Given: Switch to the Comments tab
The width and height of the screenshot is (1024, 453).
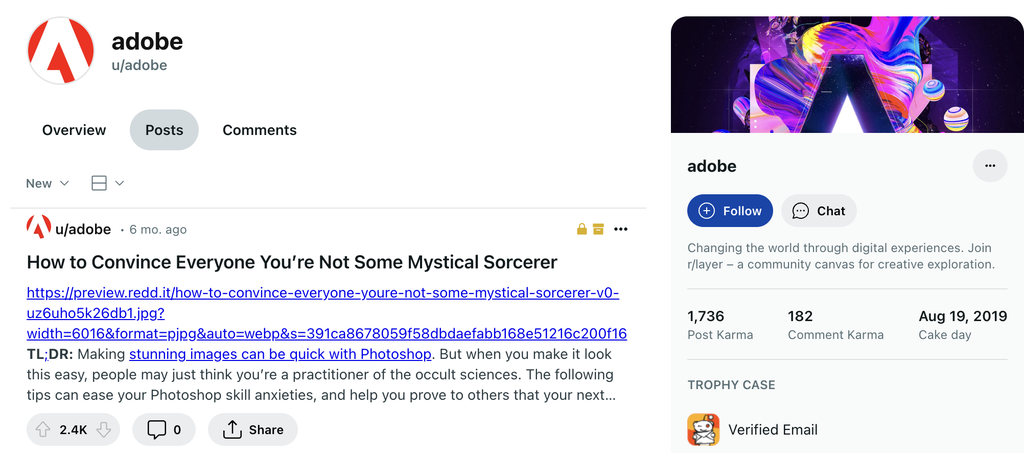Looking at the screenshot, I should pos(259,130).
